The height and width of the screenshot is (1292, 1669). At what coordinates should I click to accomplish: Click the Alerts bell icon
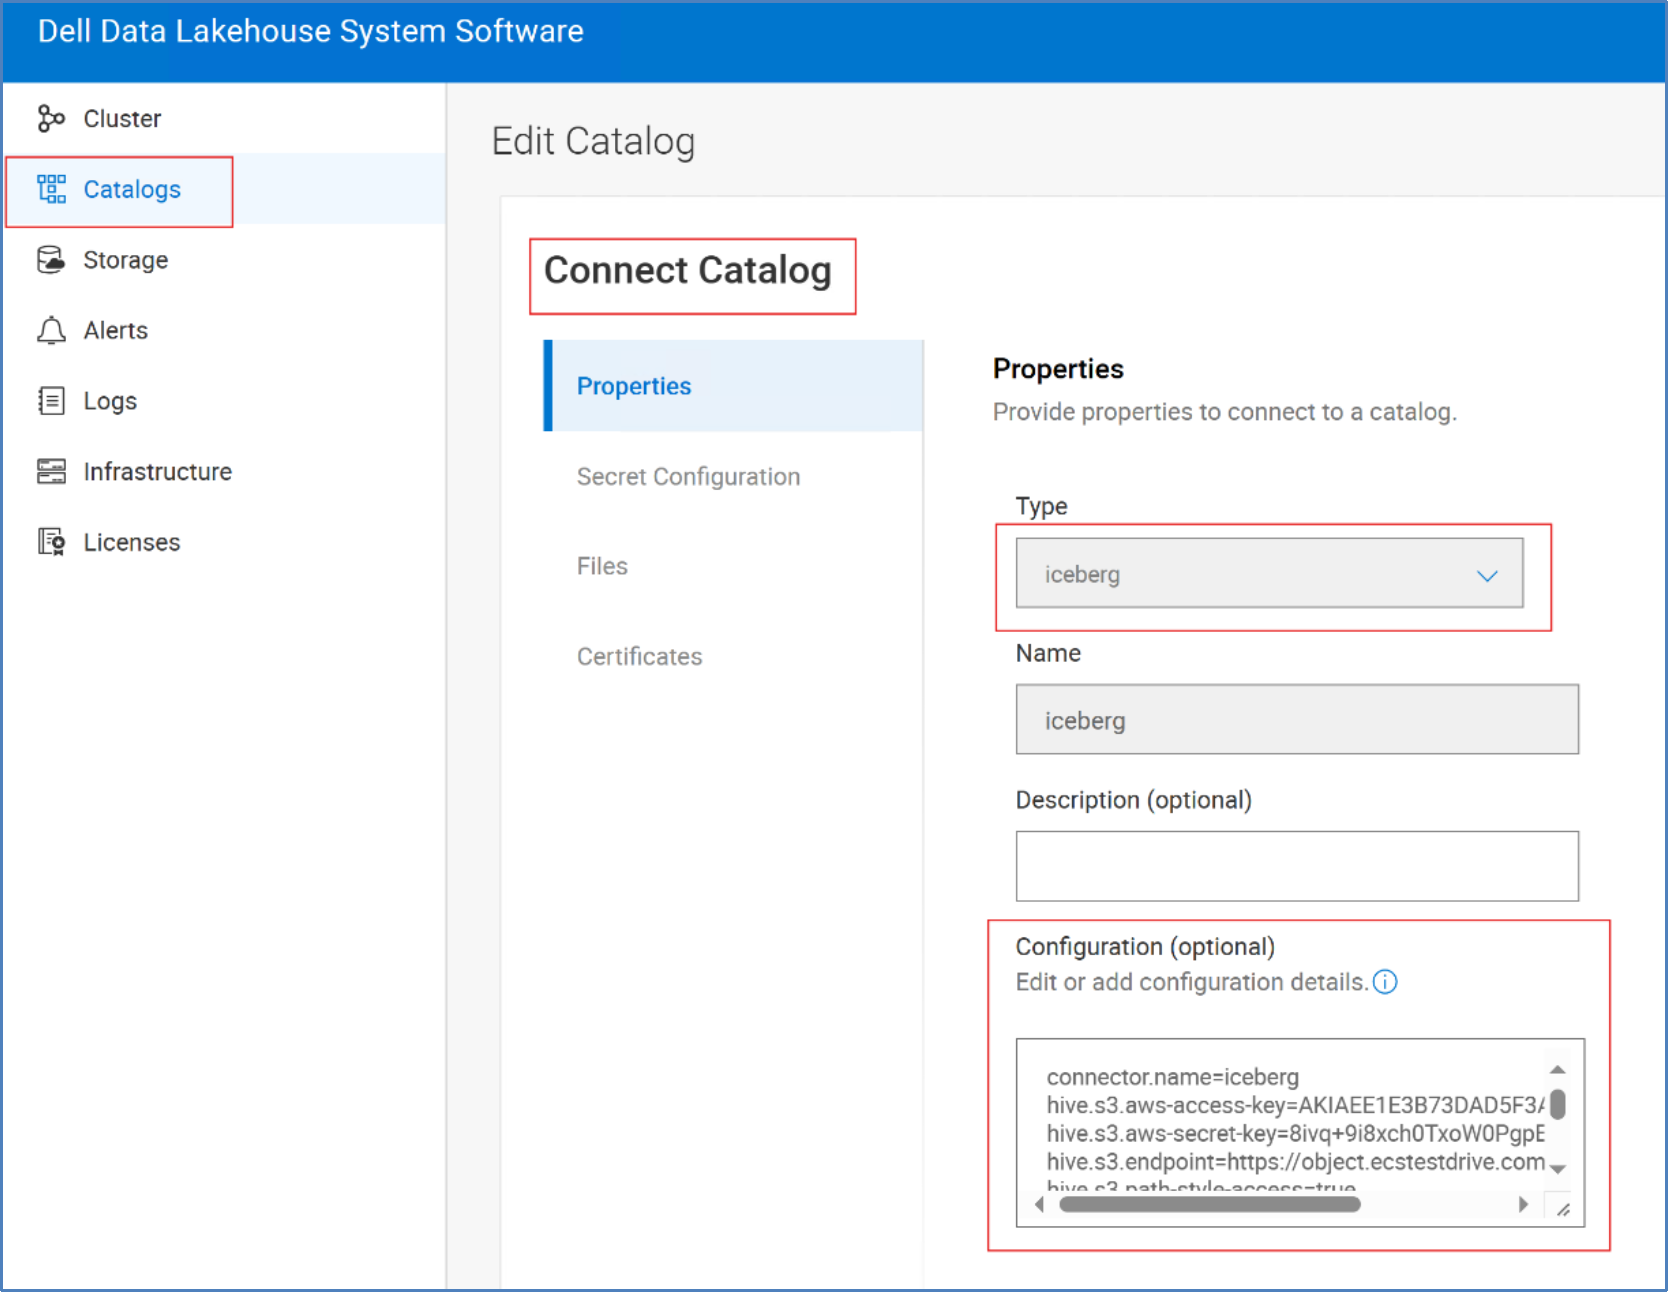tap(51, 330)
